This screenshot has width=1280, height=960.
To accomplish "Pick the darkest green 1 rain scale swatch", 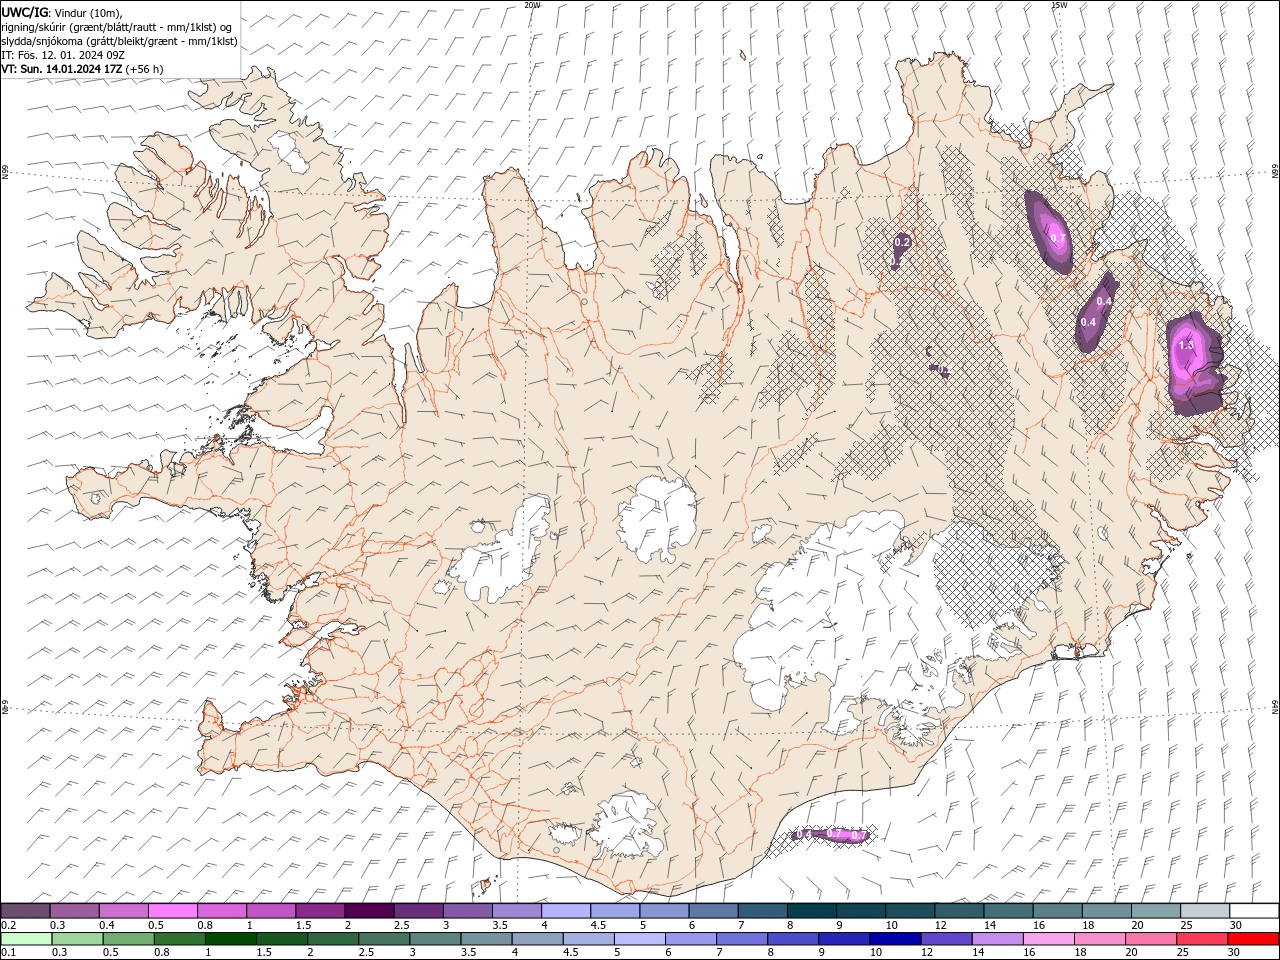I will 231,939.
